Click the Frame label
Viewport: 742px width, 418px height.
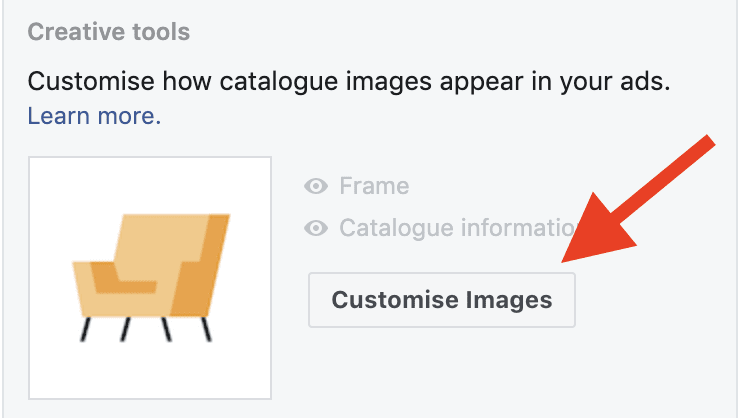(x=374, y=186)
